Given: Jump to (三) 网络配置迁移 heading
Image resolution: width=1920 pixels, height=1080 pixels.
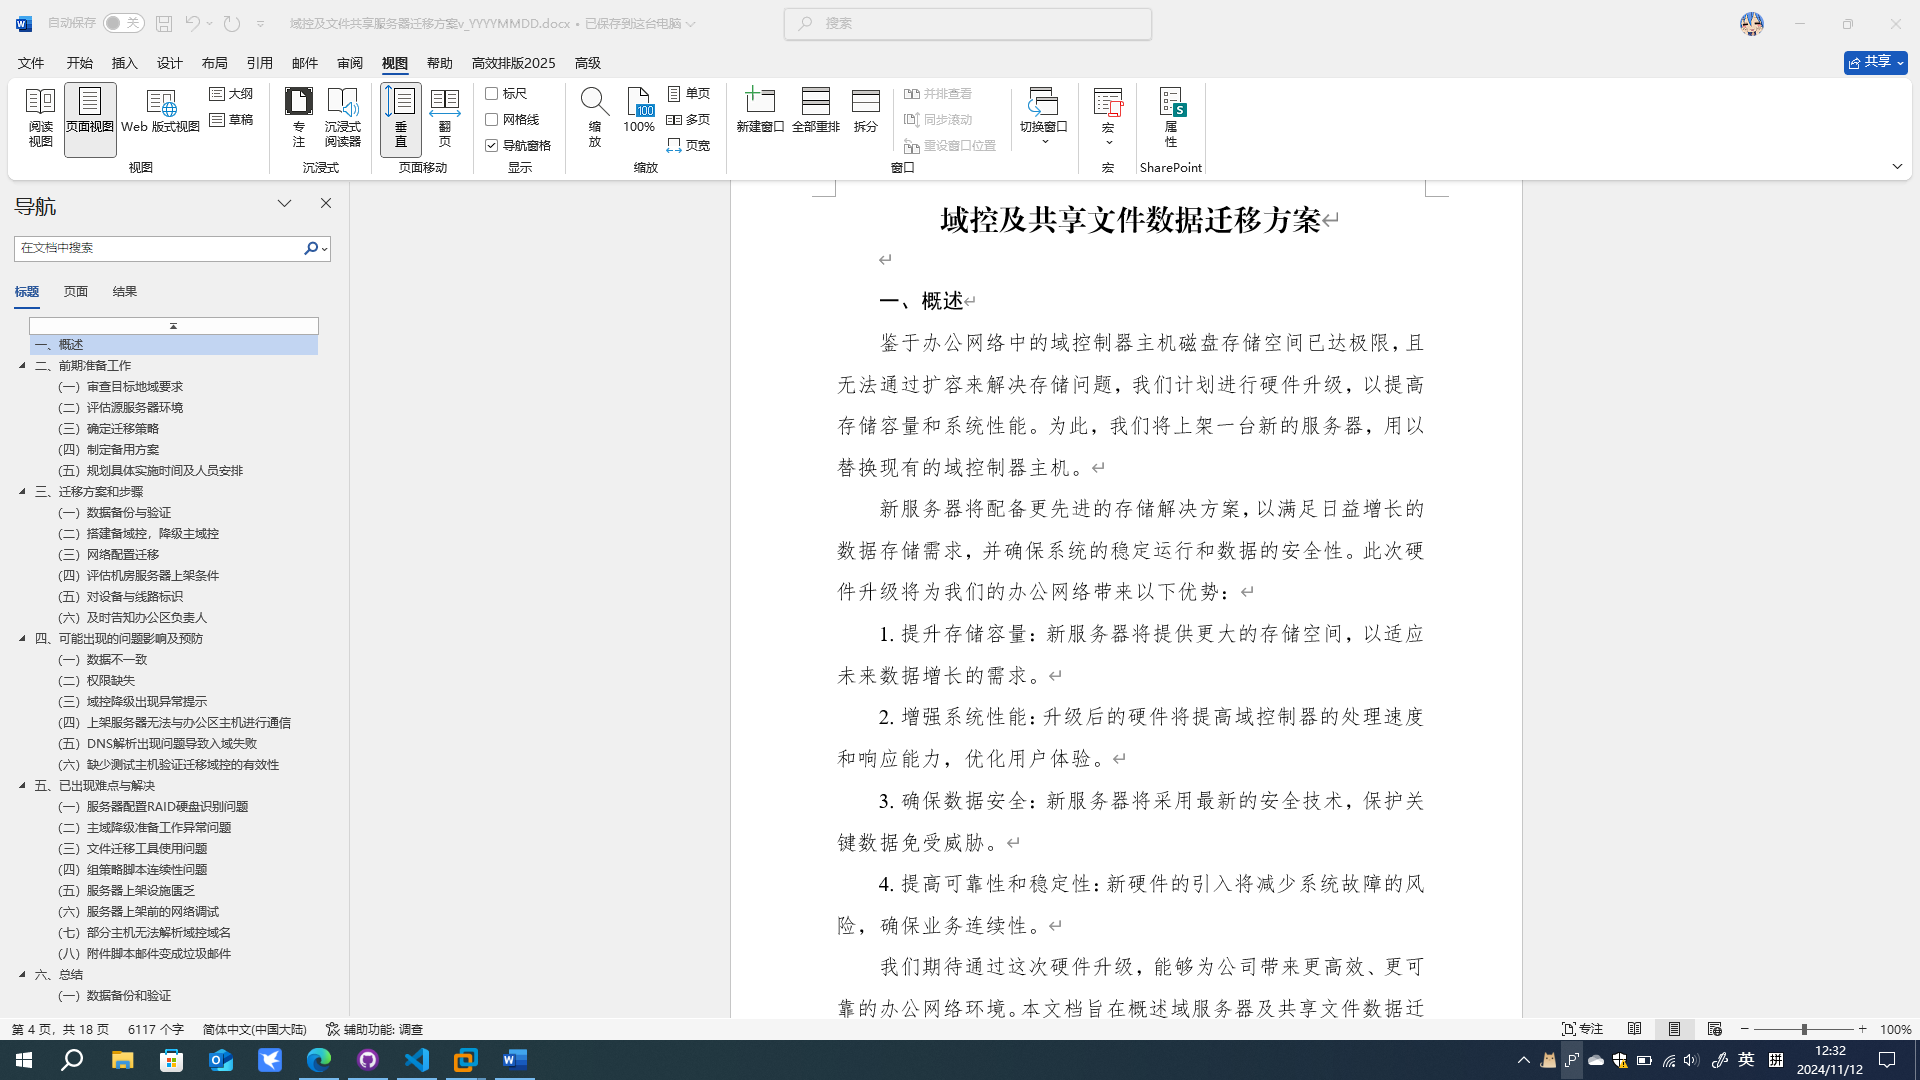Looking at the screenshot, I should coord(108,554).
